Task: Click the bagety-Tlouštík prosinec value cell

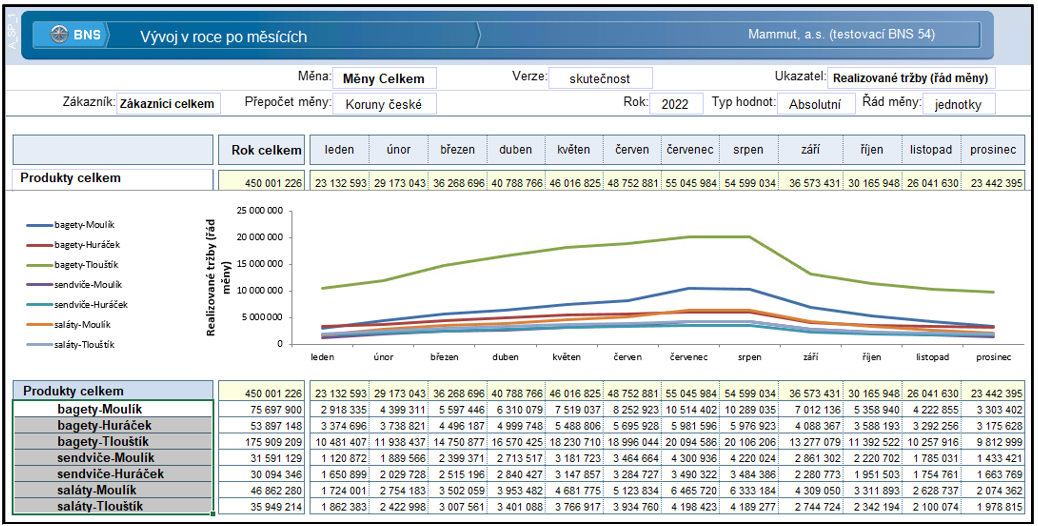Action: pyautogui.click(x=996, y=442)
